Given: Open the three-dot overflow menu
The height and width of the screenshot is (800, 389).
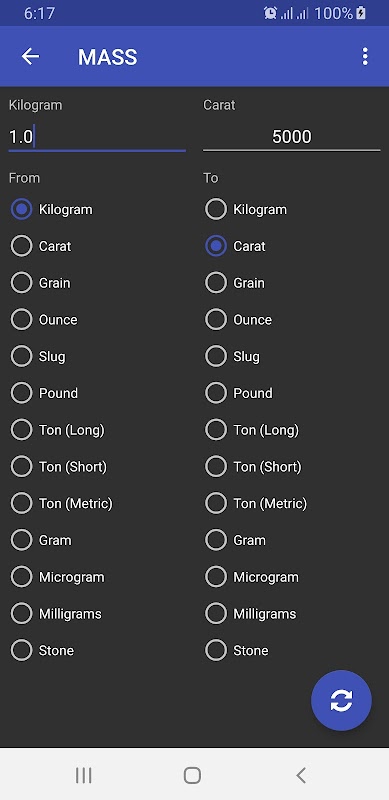Looking at the screenshot, I should click(x=364, y=56).
